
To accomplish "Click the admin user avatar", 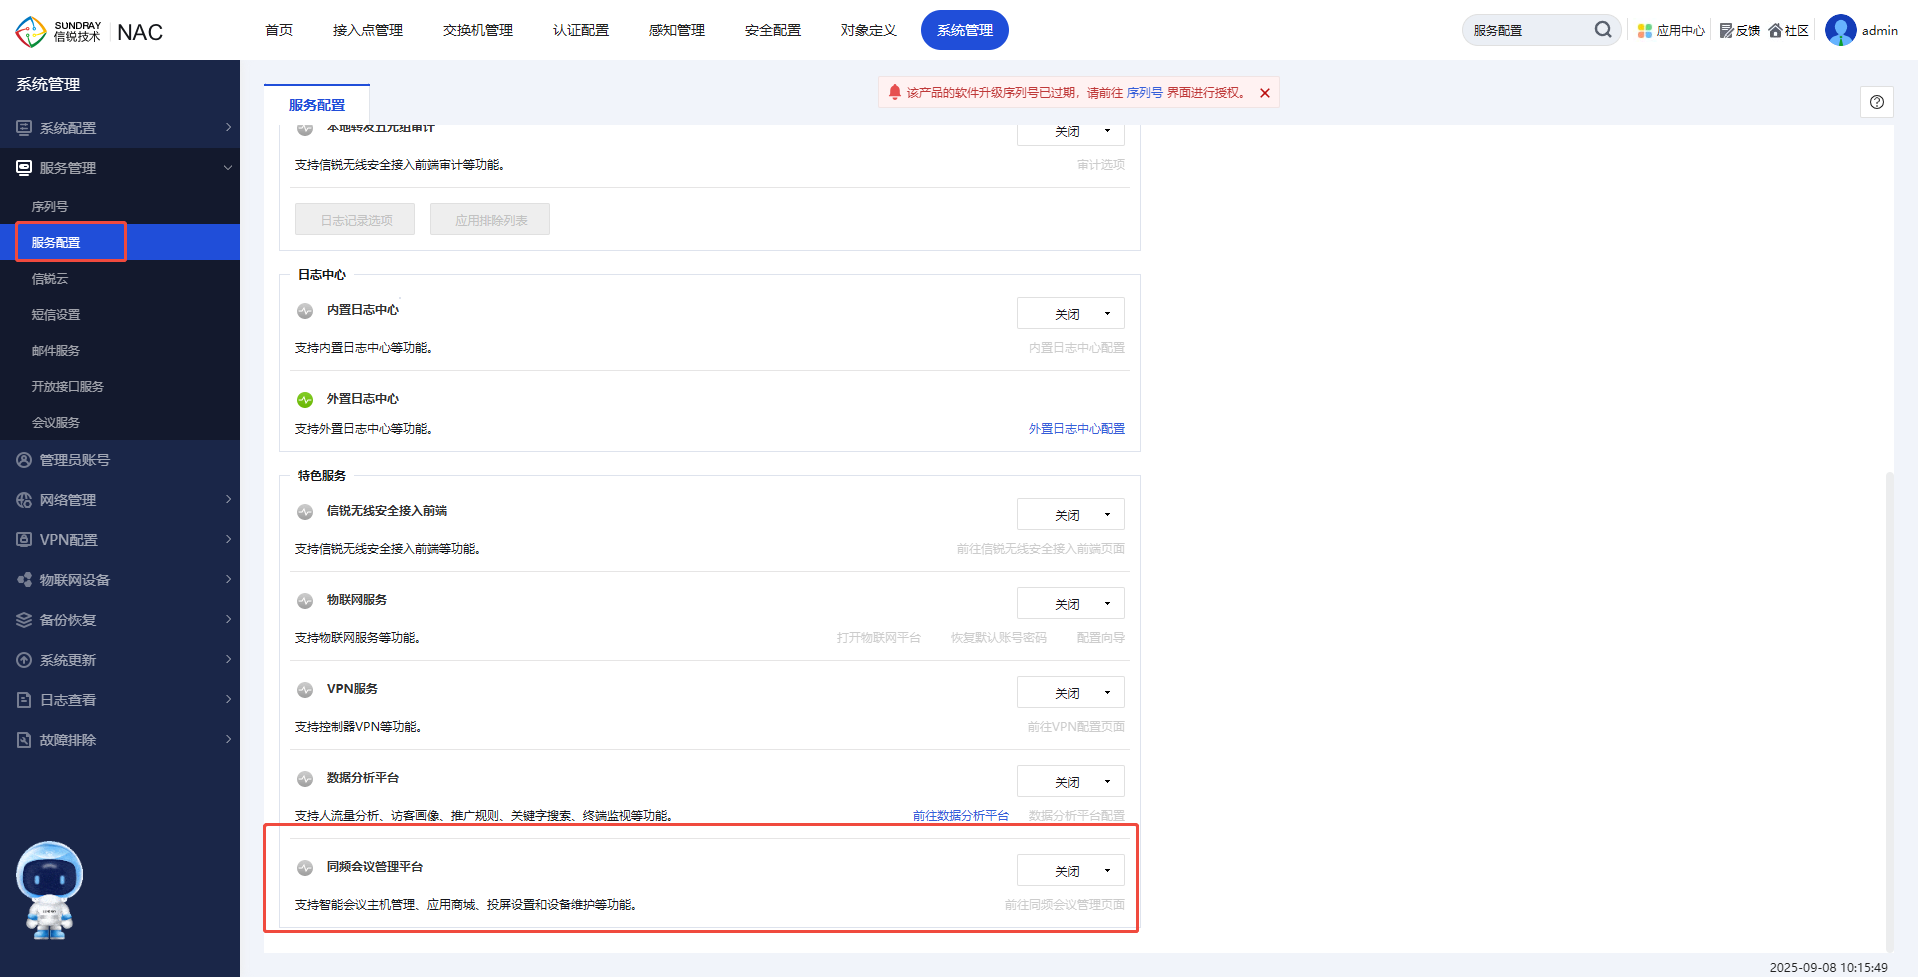I will [x=1840, y=30].
